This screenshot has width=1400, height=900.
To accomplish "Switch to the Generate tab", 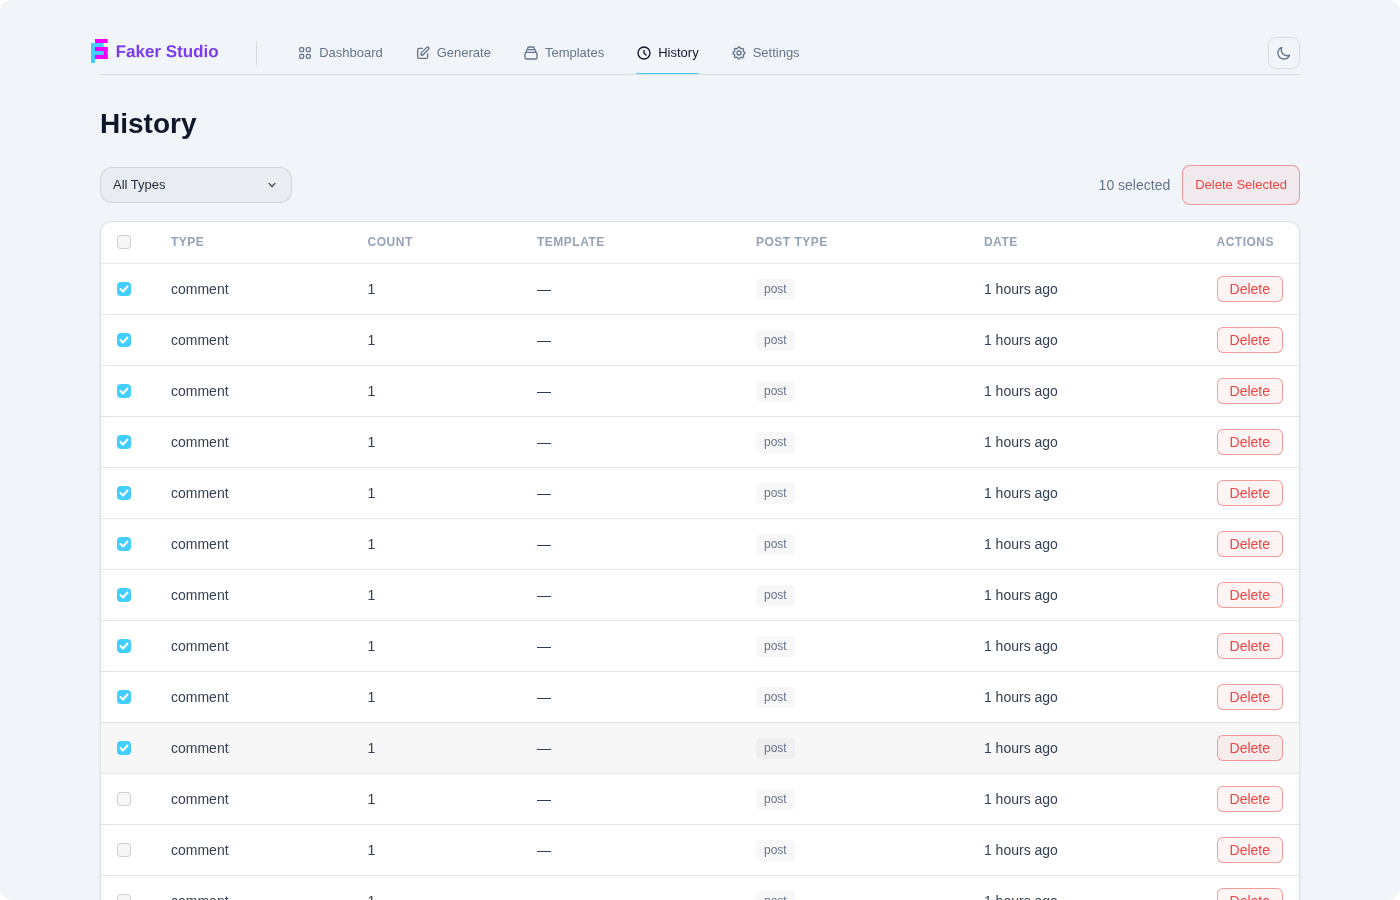I will tap(453, 53).
